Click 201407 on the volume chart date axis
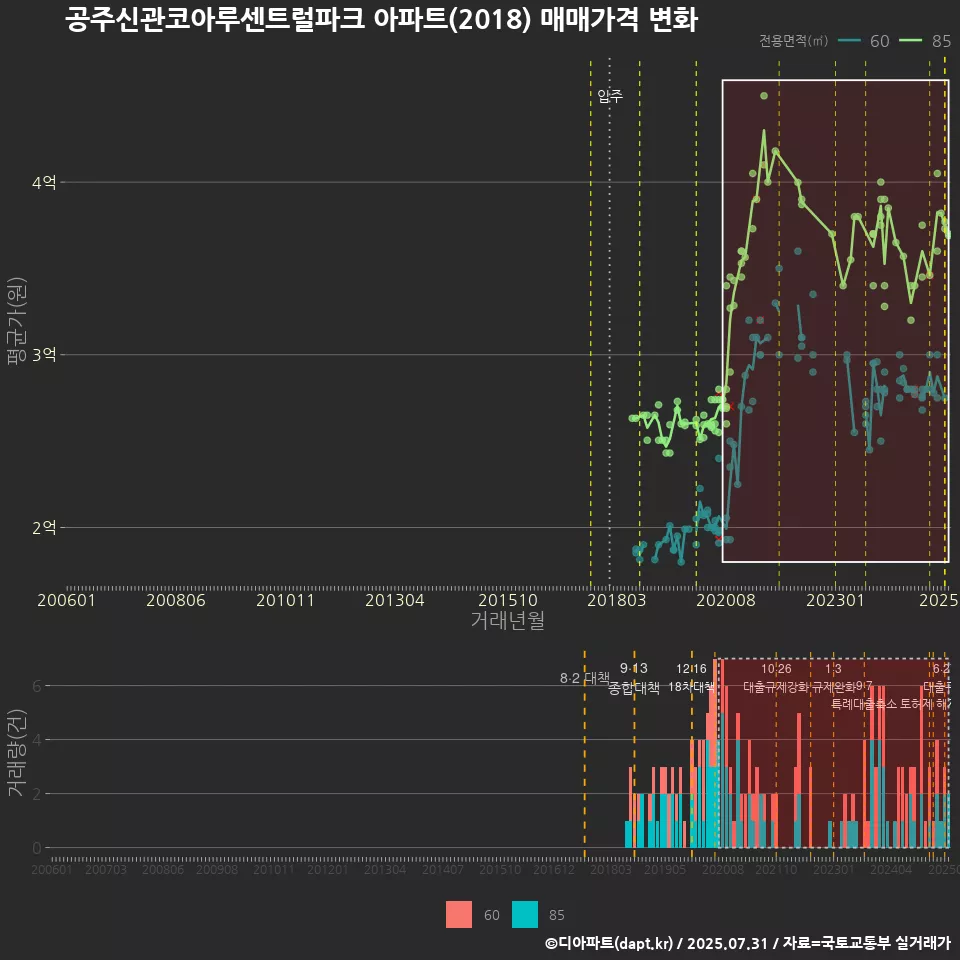960x960 pixels. pos(443,869)
